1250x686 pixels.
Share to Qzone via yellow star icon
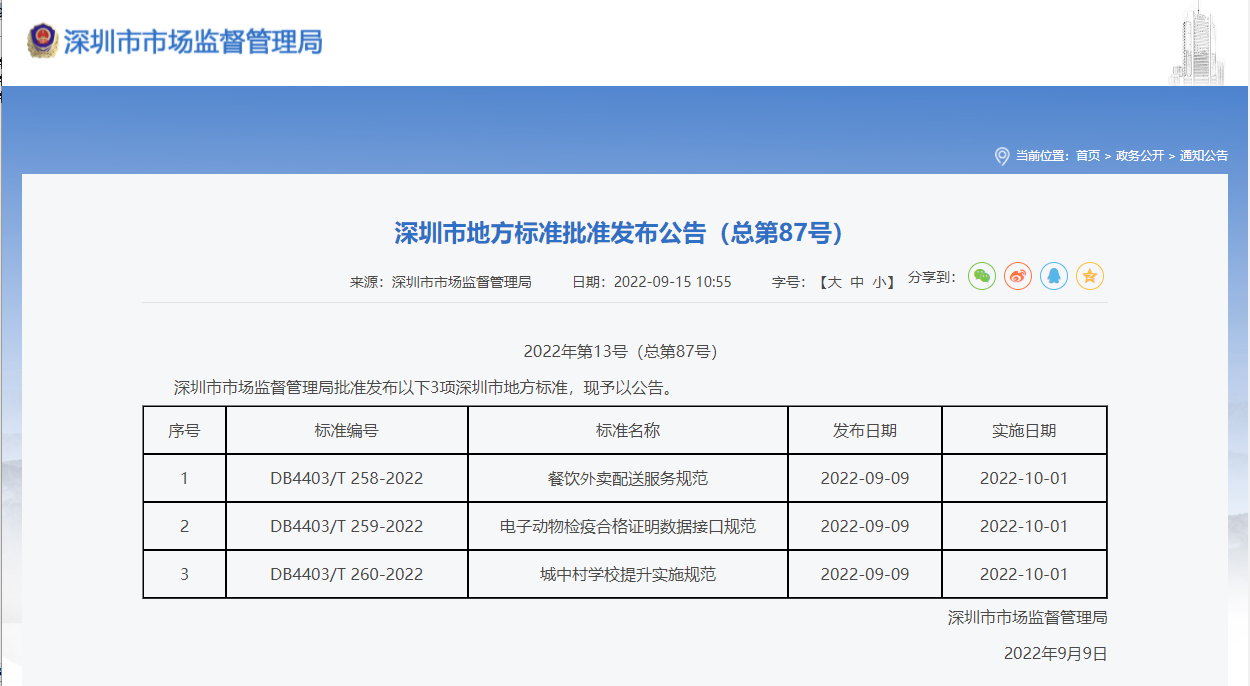[1090, 276]
